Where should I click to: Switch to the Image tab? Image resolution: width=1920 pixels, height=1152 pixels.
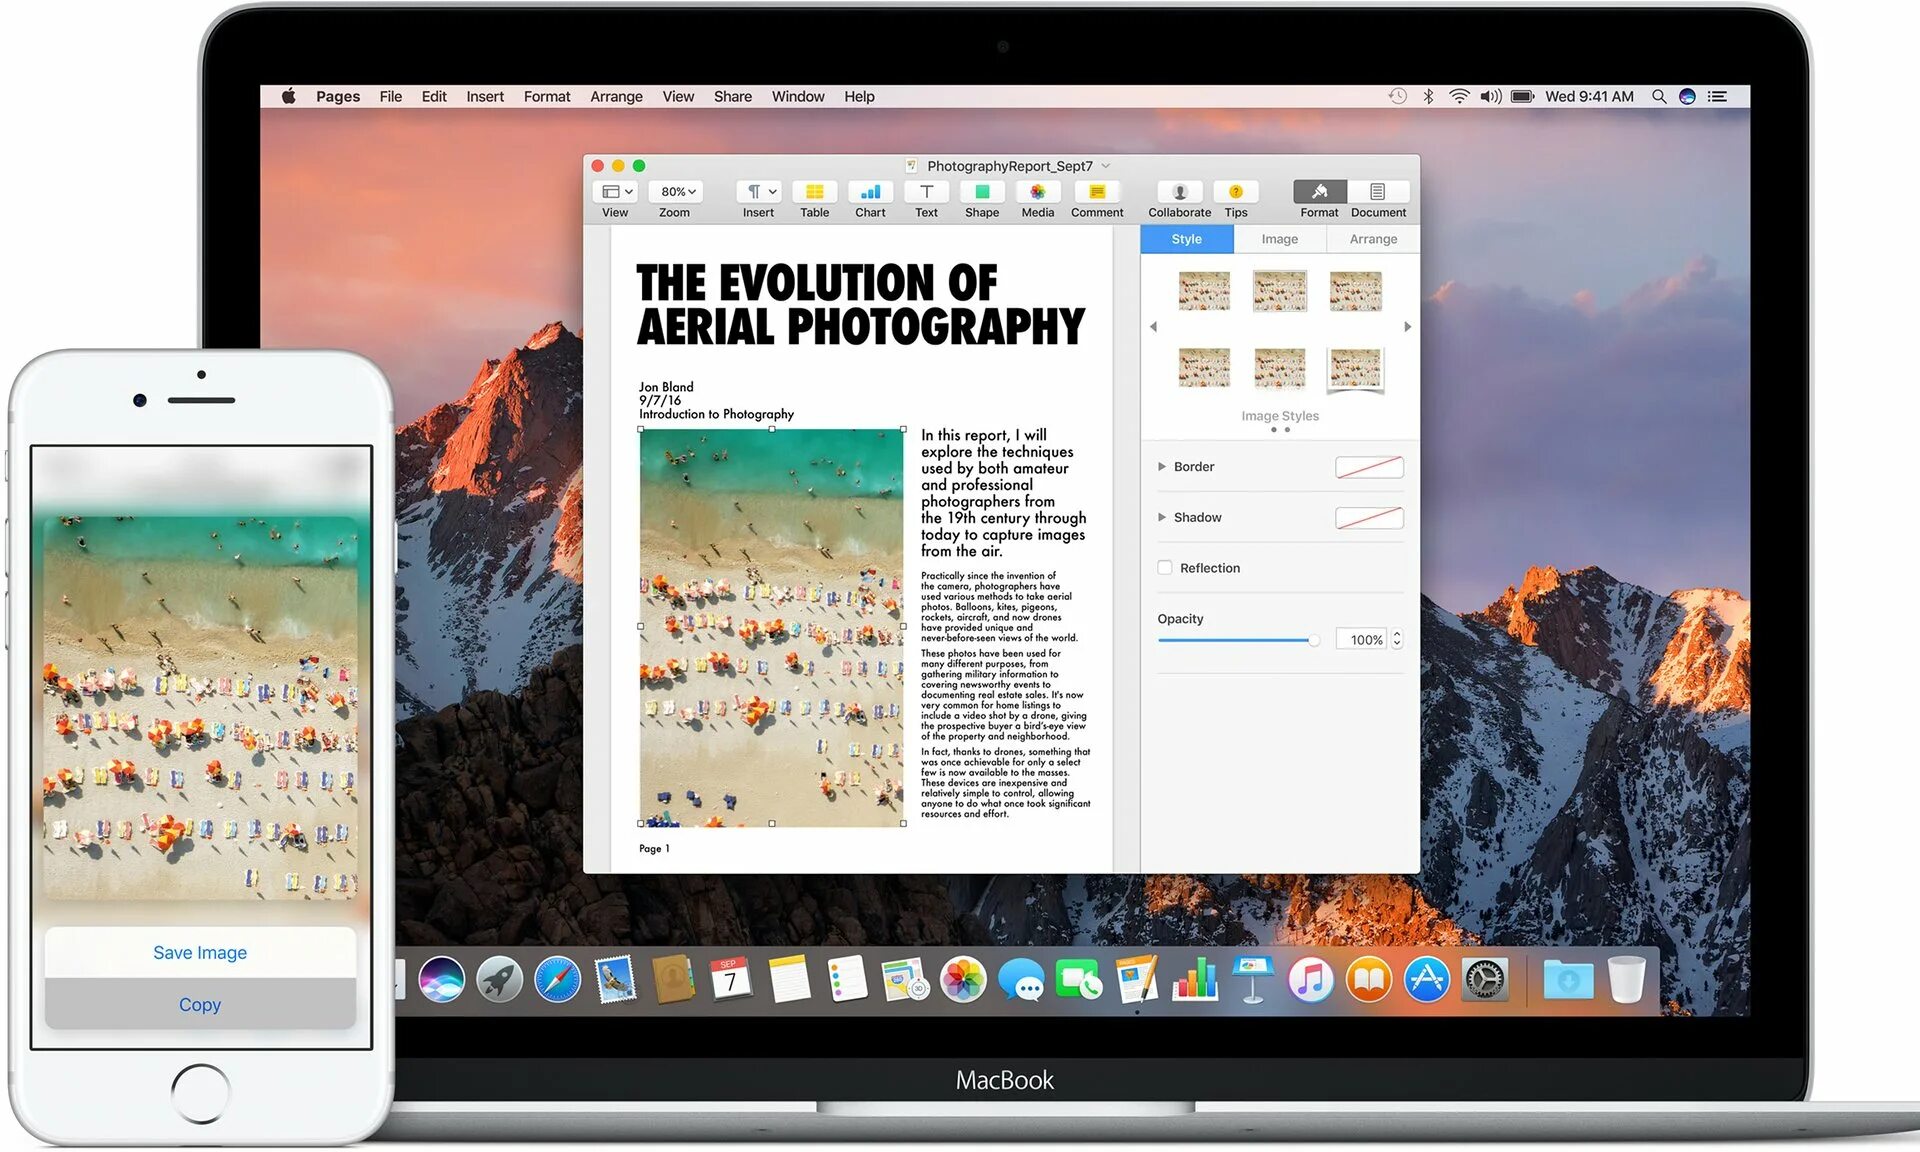click(x=1279, y=239)
